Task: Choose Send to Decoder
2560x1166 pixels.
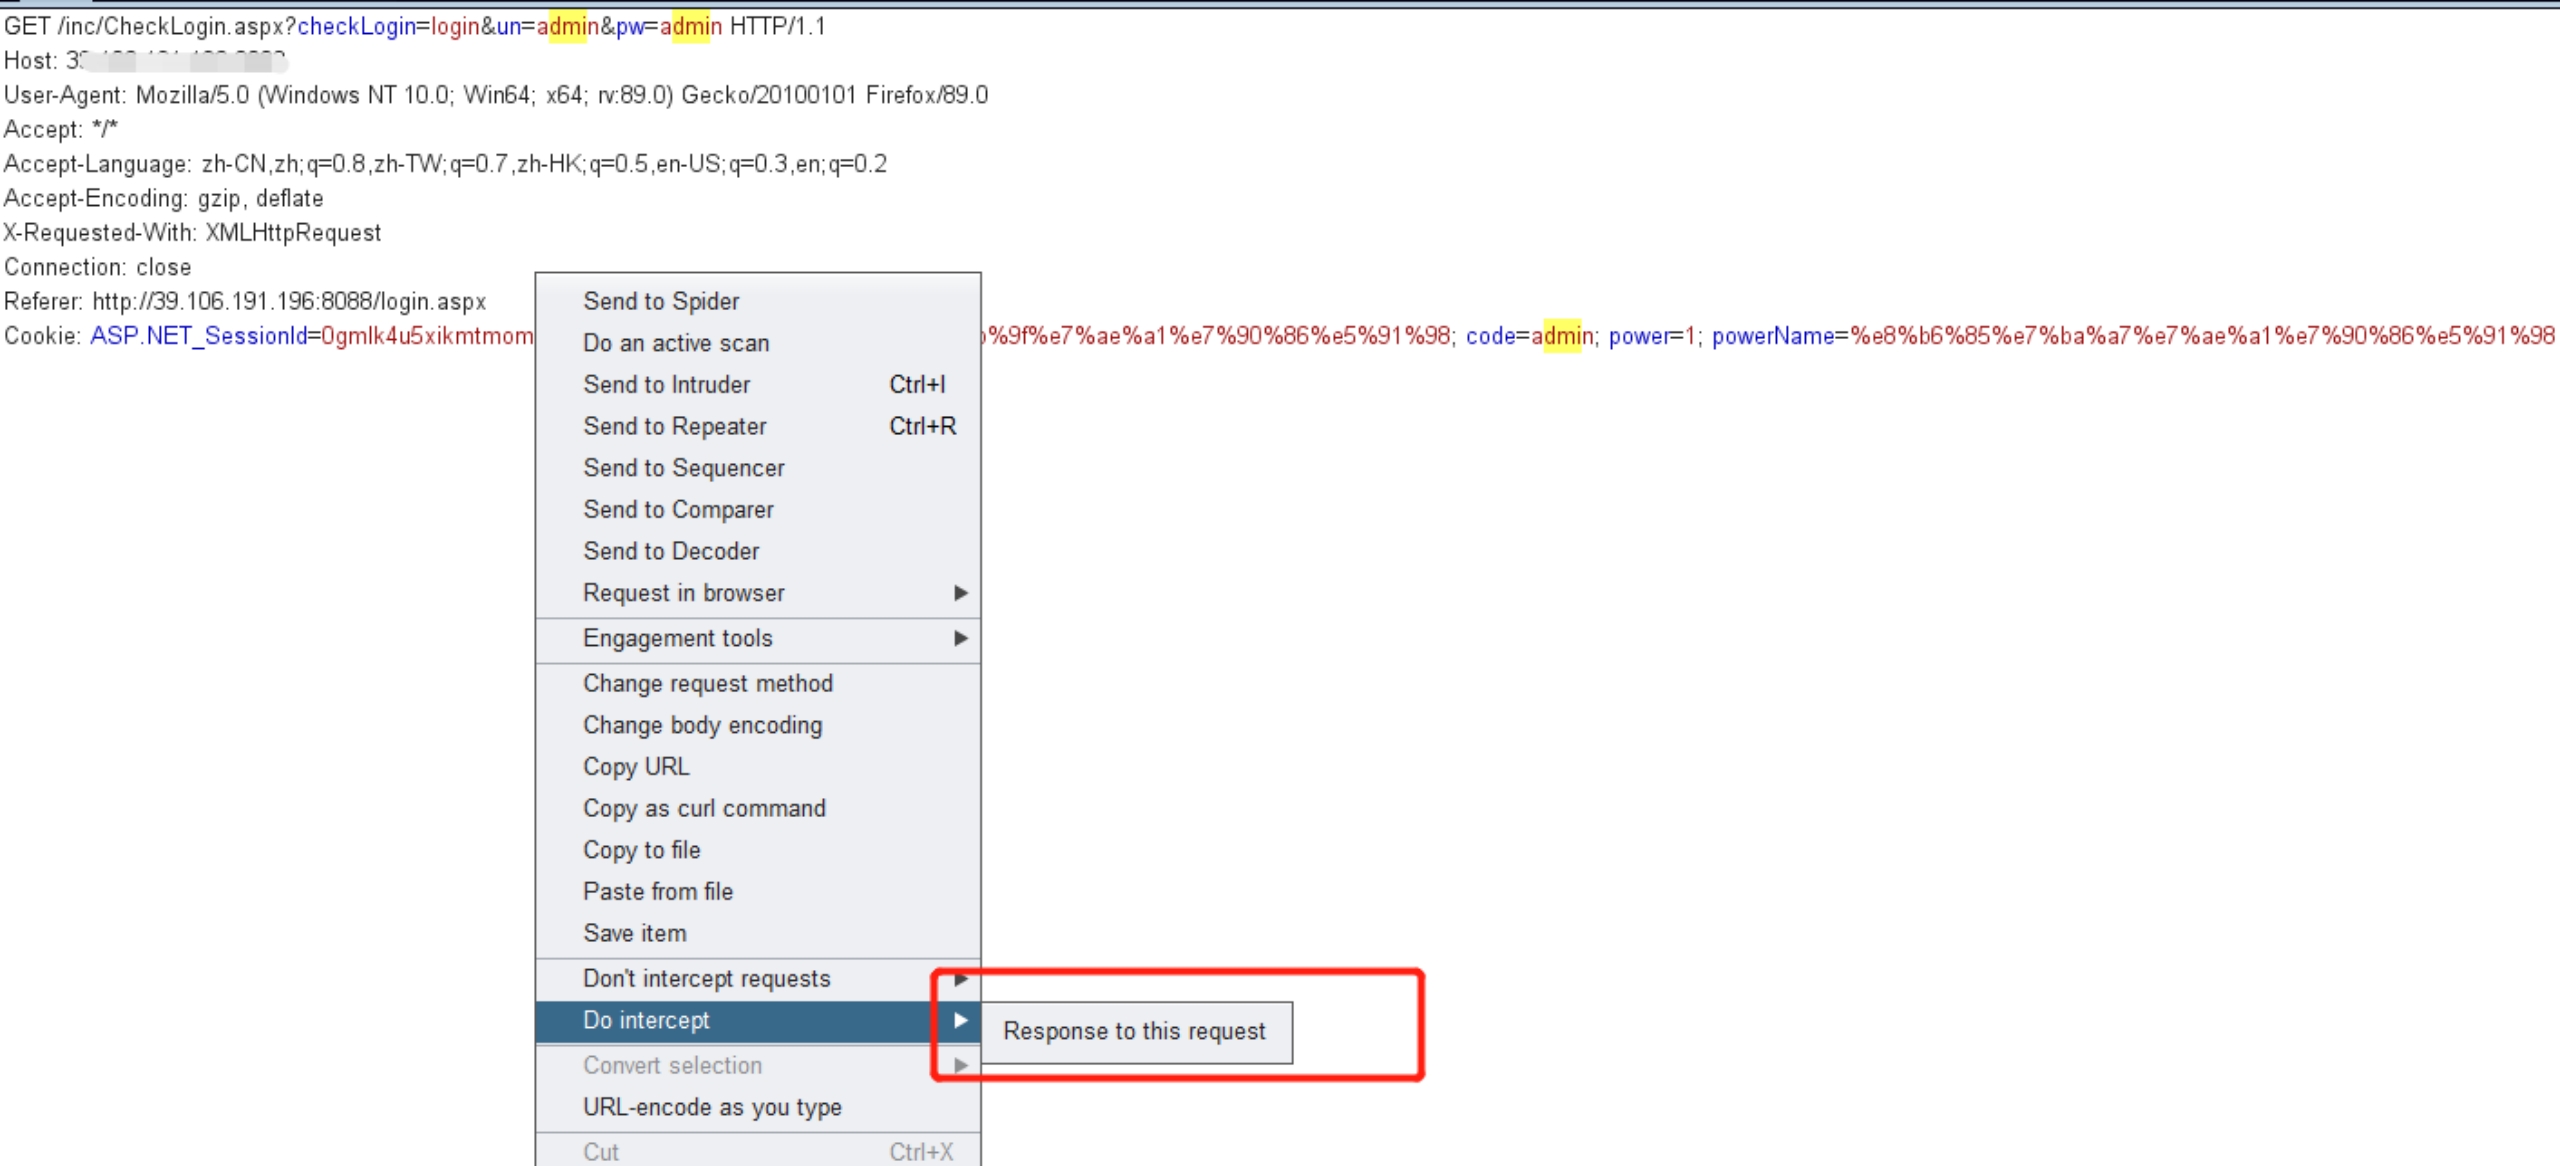Action: 671,551
